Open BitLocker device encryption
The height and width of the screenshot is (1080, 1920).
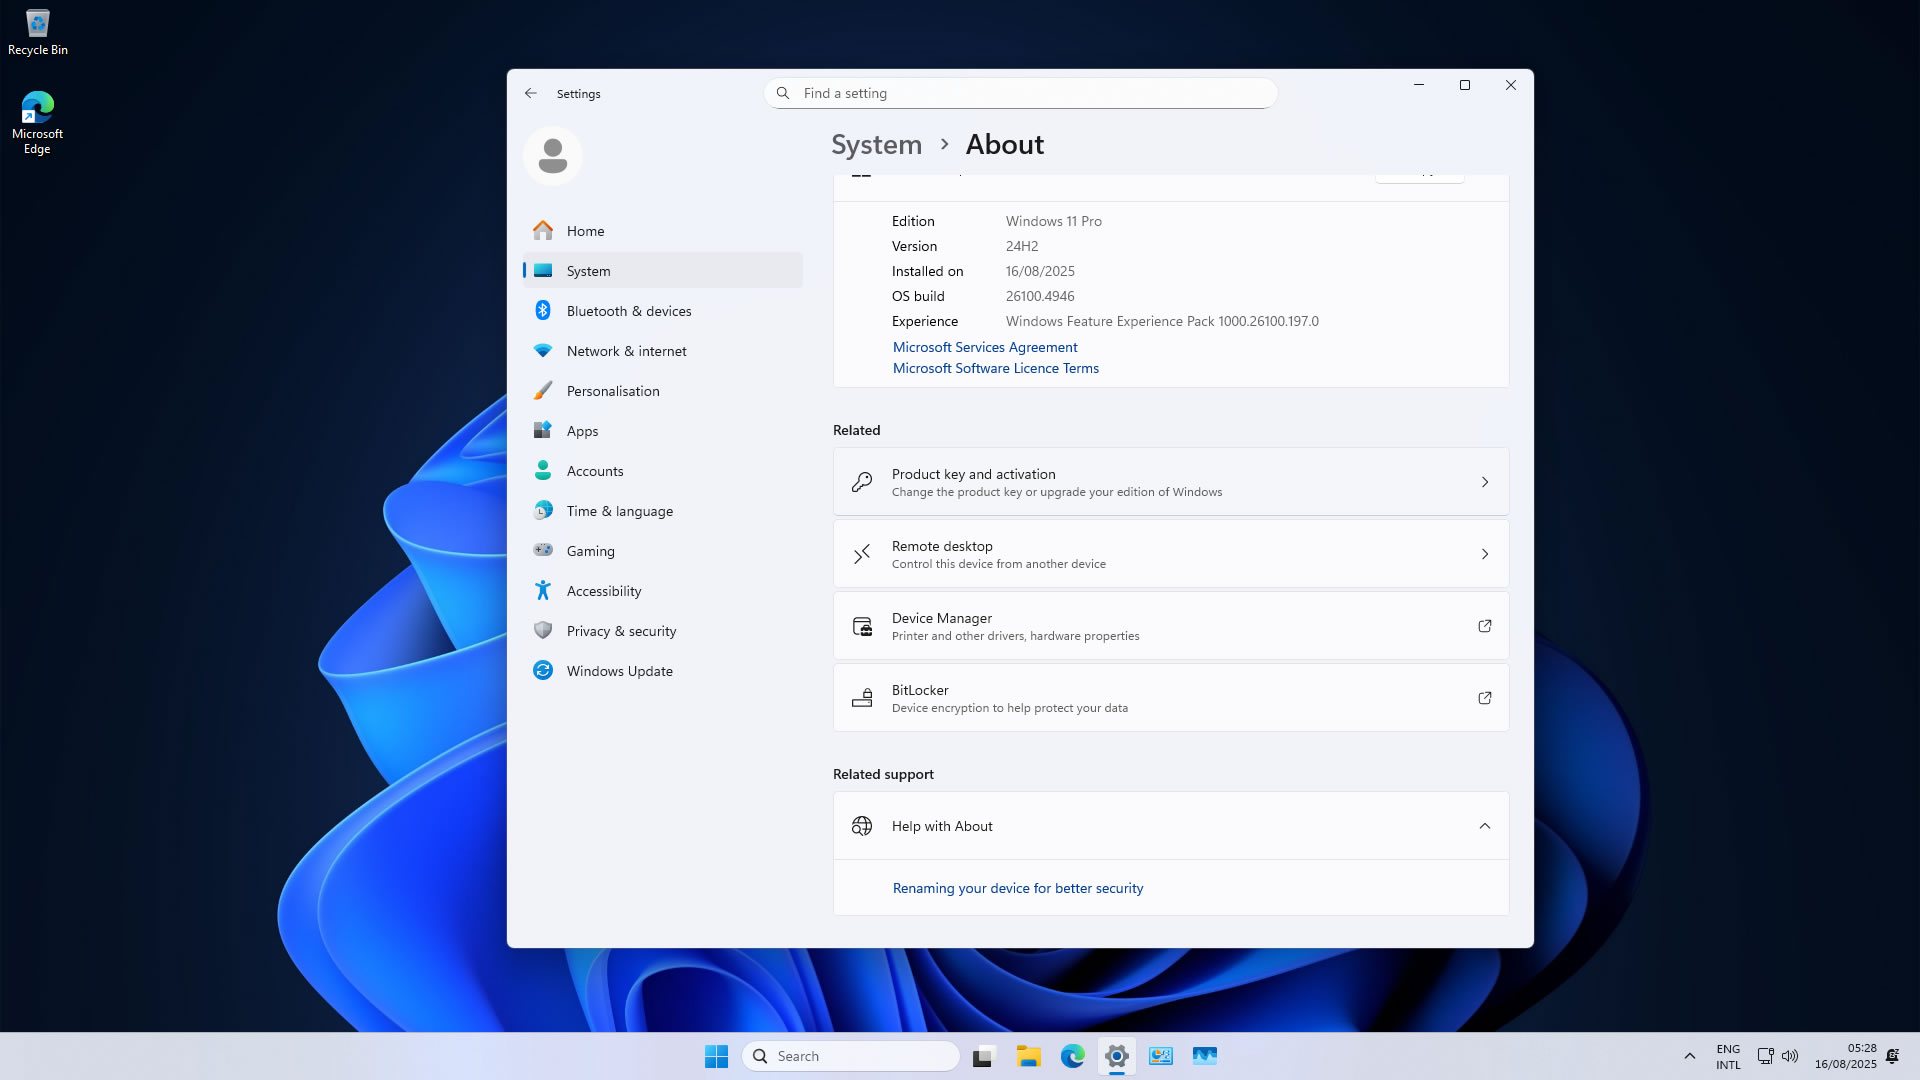(1170, 698)
